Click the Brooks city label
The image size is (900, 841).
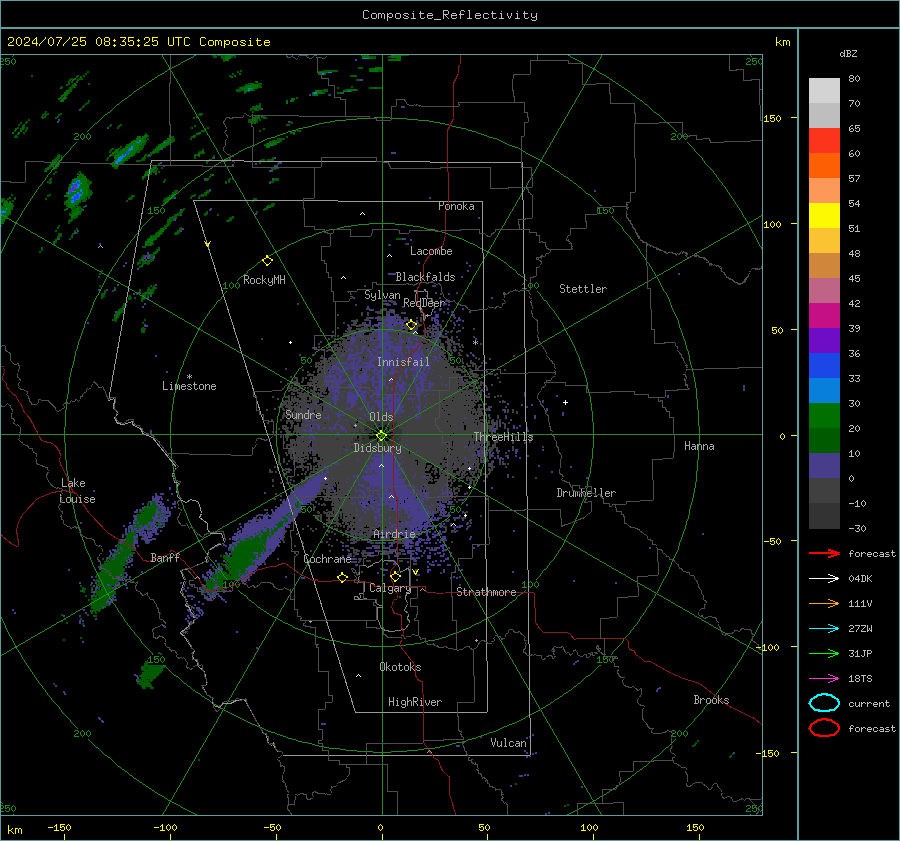(x=711, y=700)
